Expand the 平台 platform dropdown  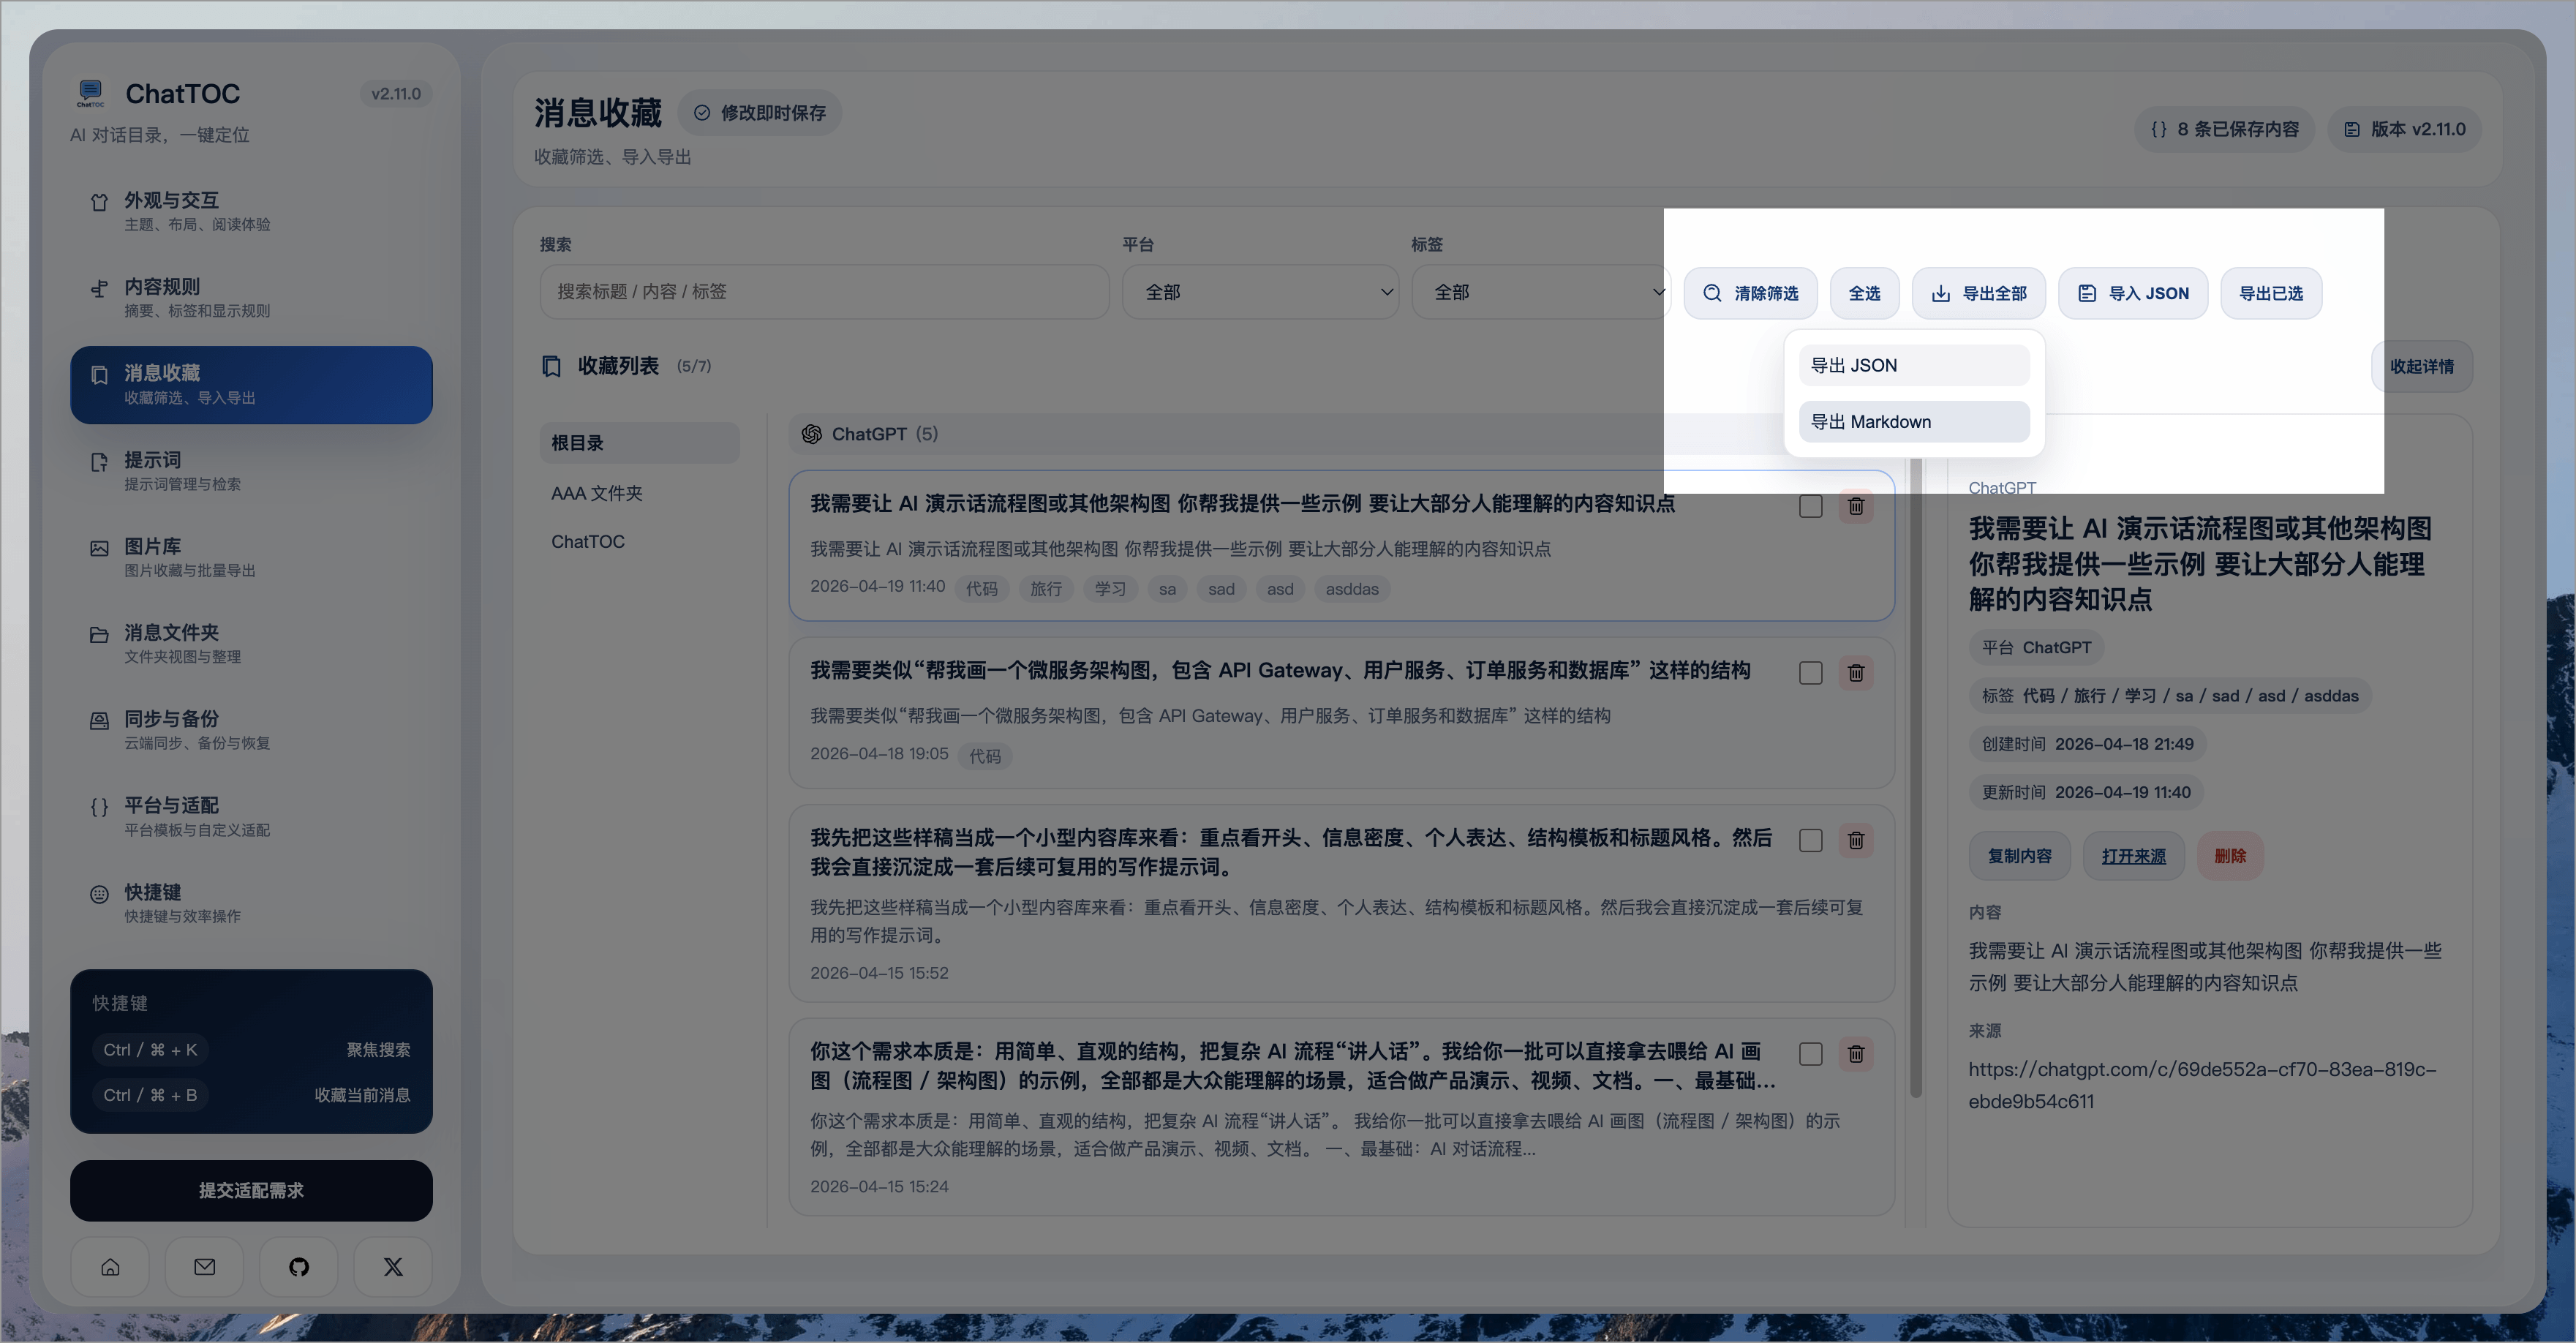pyautogui.click(x=1260, y=292)
